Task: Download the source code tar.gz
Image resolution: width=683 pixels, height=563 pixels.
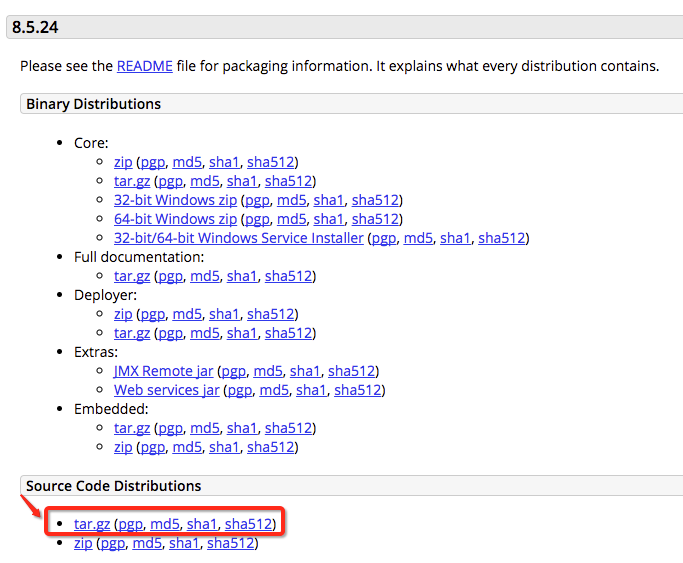Action: tap(91, 524)
